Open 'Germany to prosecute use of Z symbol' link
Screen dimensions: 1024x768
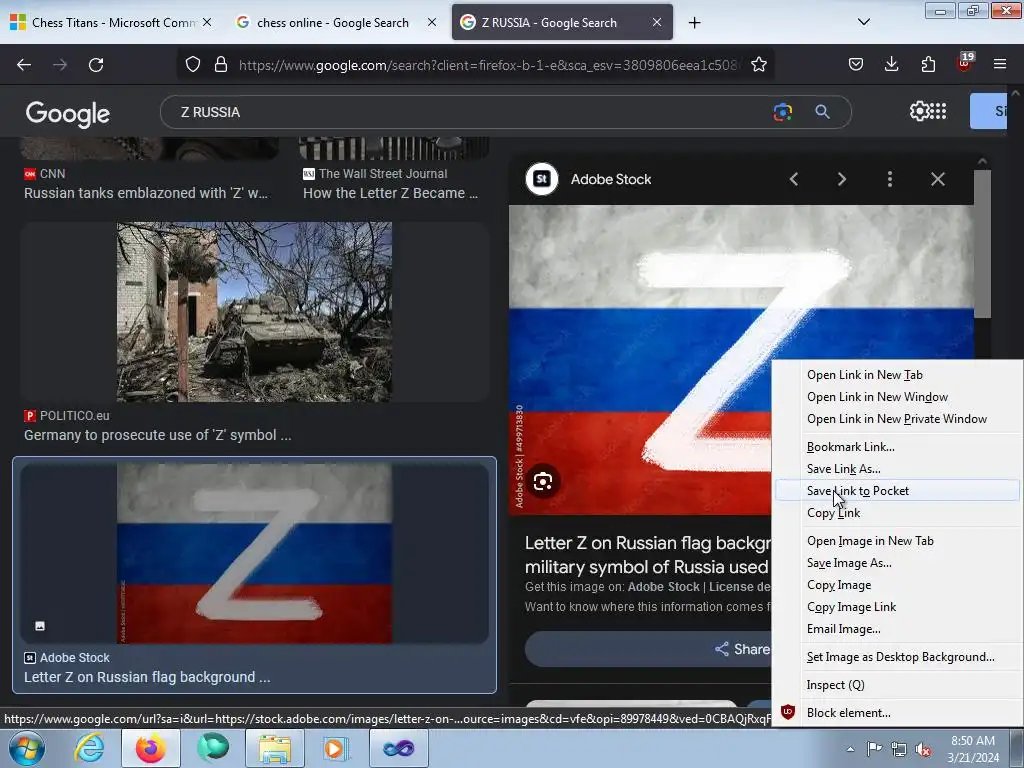(157, 435)
